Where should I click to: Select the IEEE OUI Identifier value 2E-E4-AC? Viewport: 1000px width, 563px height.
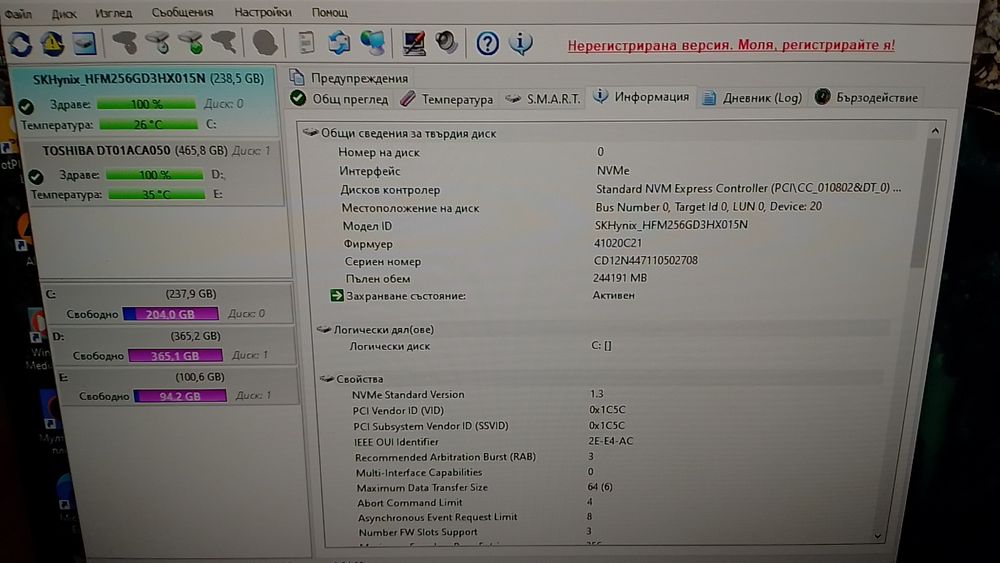(x=610, y=441)
